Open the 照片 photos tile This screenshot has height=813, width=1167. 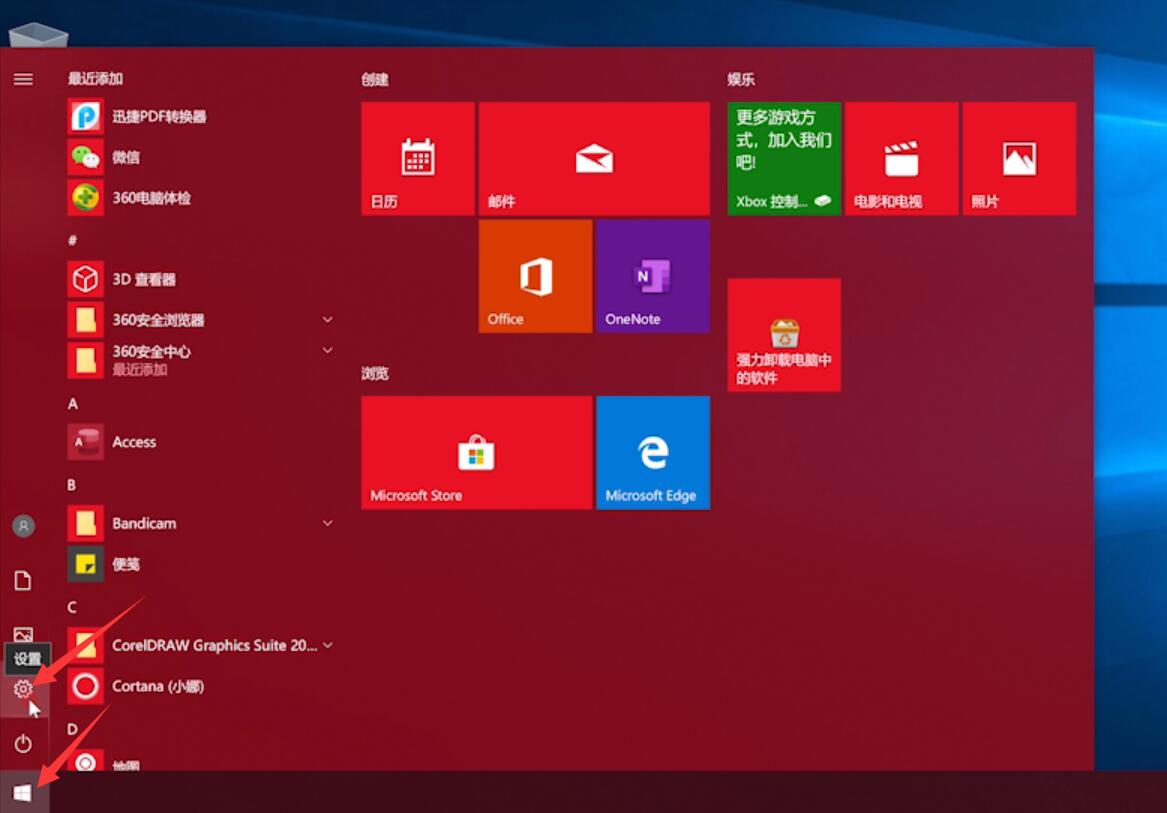(1019, 159)
